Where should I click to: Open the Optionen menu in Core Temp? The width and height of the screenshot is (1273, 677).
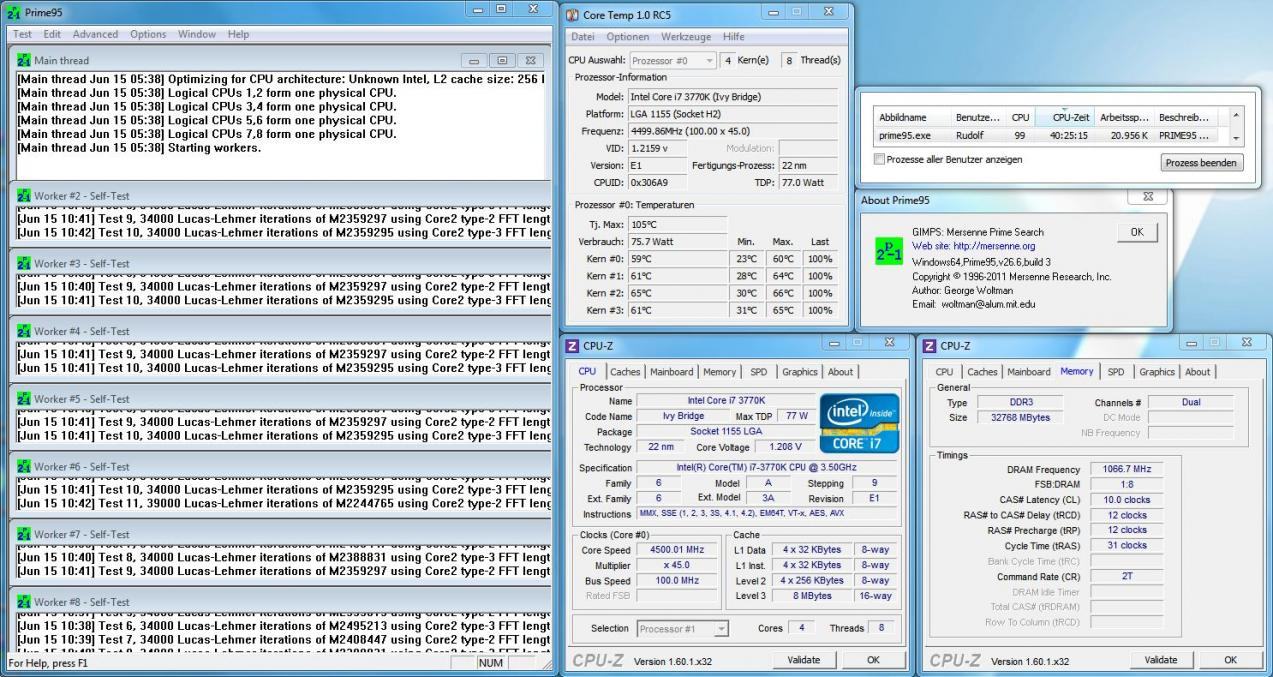(628, 37)
